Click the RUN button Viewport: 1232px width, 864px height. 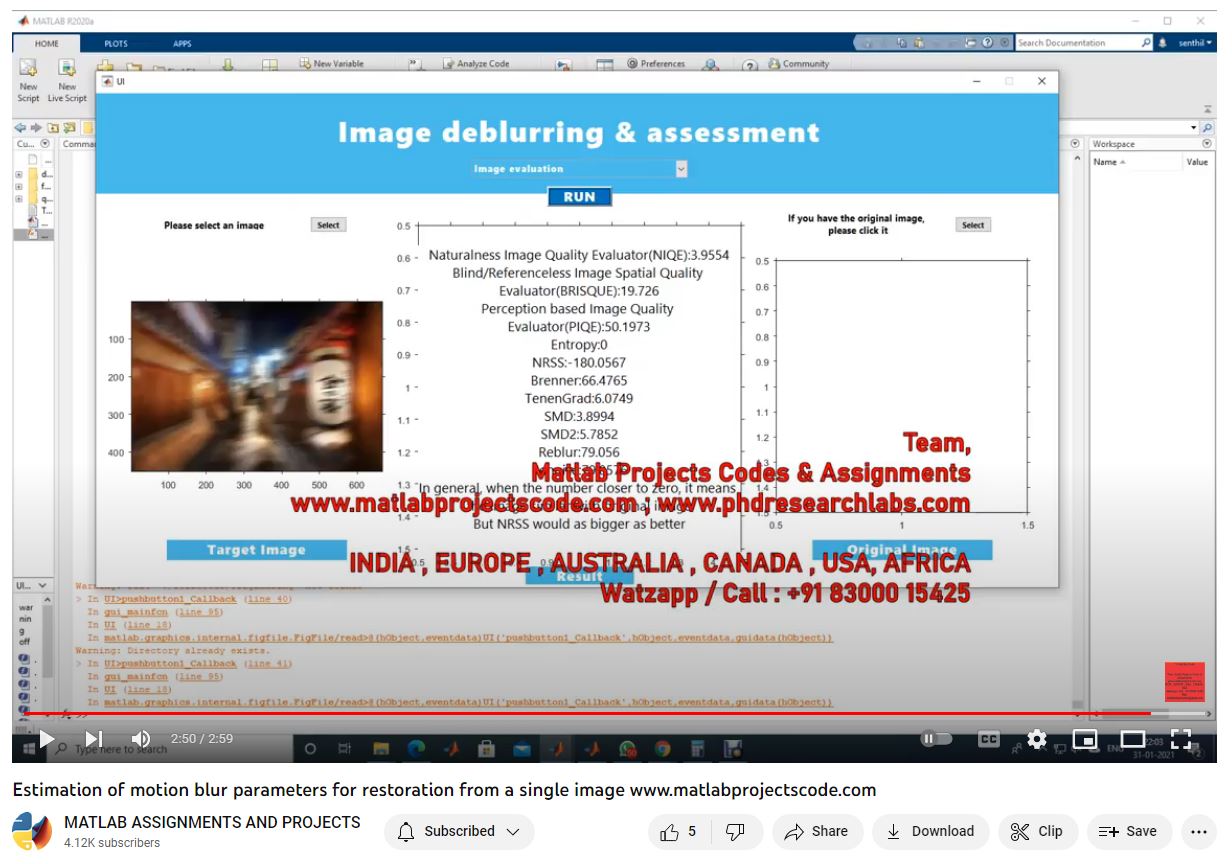[579, 197]
